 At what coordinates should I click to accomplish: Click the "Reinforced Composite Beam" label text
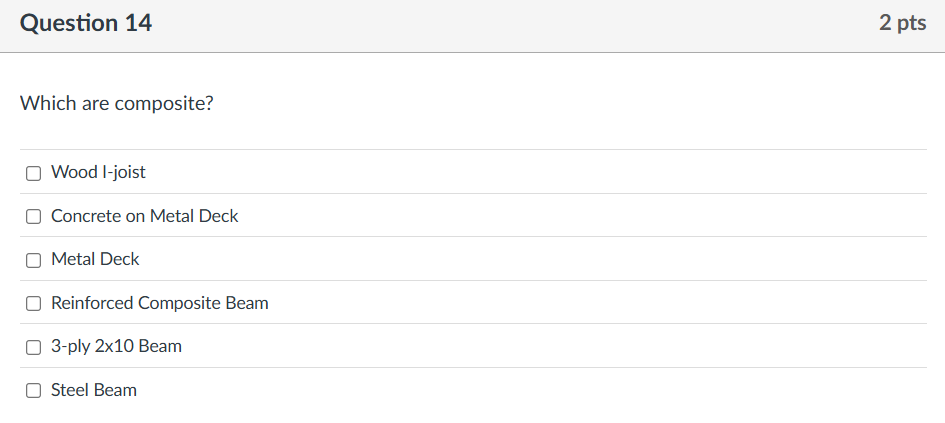tap(159, 303)
